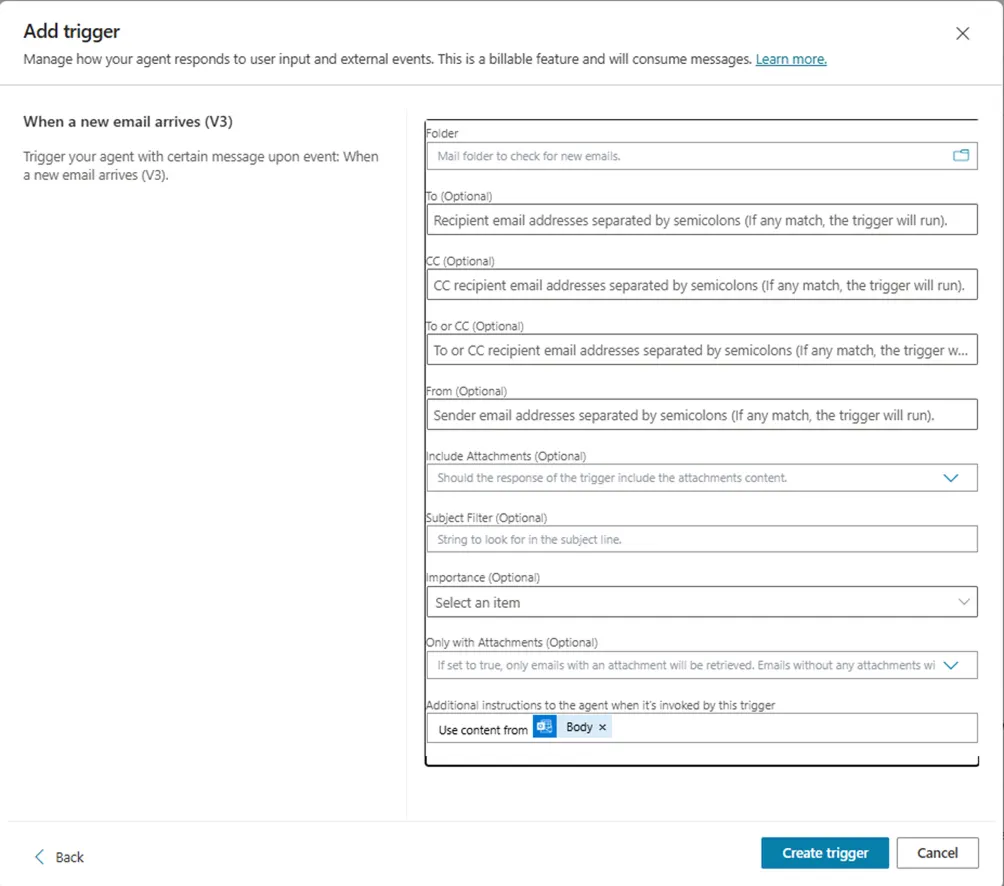The image size is (1004, 886).
Task: Click the From sender addresses field
Action: [x=701, y=415]
